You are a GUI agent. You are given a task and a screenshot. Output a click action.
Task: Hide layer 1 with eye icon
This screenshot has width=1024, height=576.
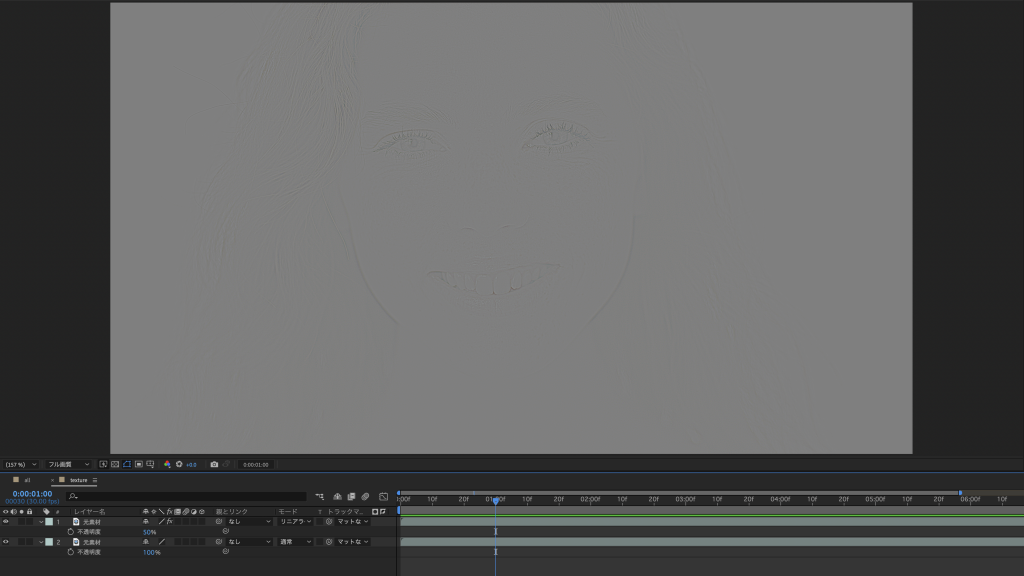5,521
